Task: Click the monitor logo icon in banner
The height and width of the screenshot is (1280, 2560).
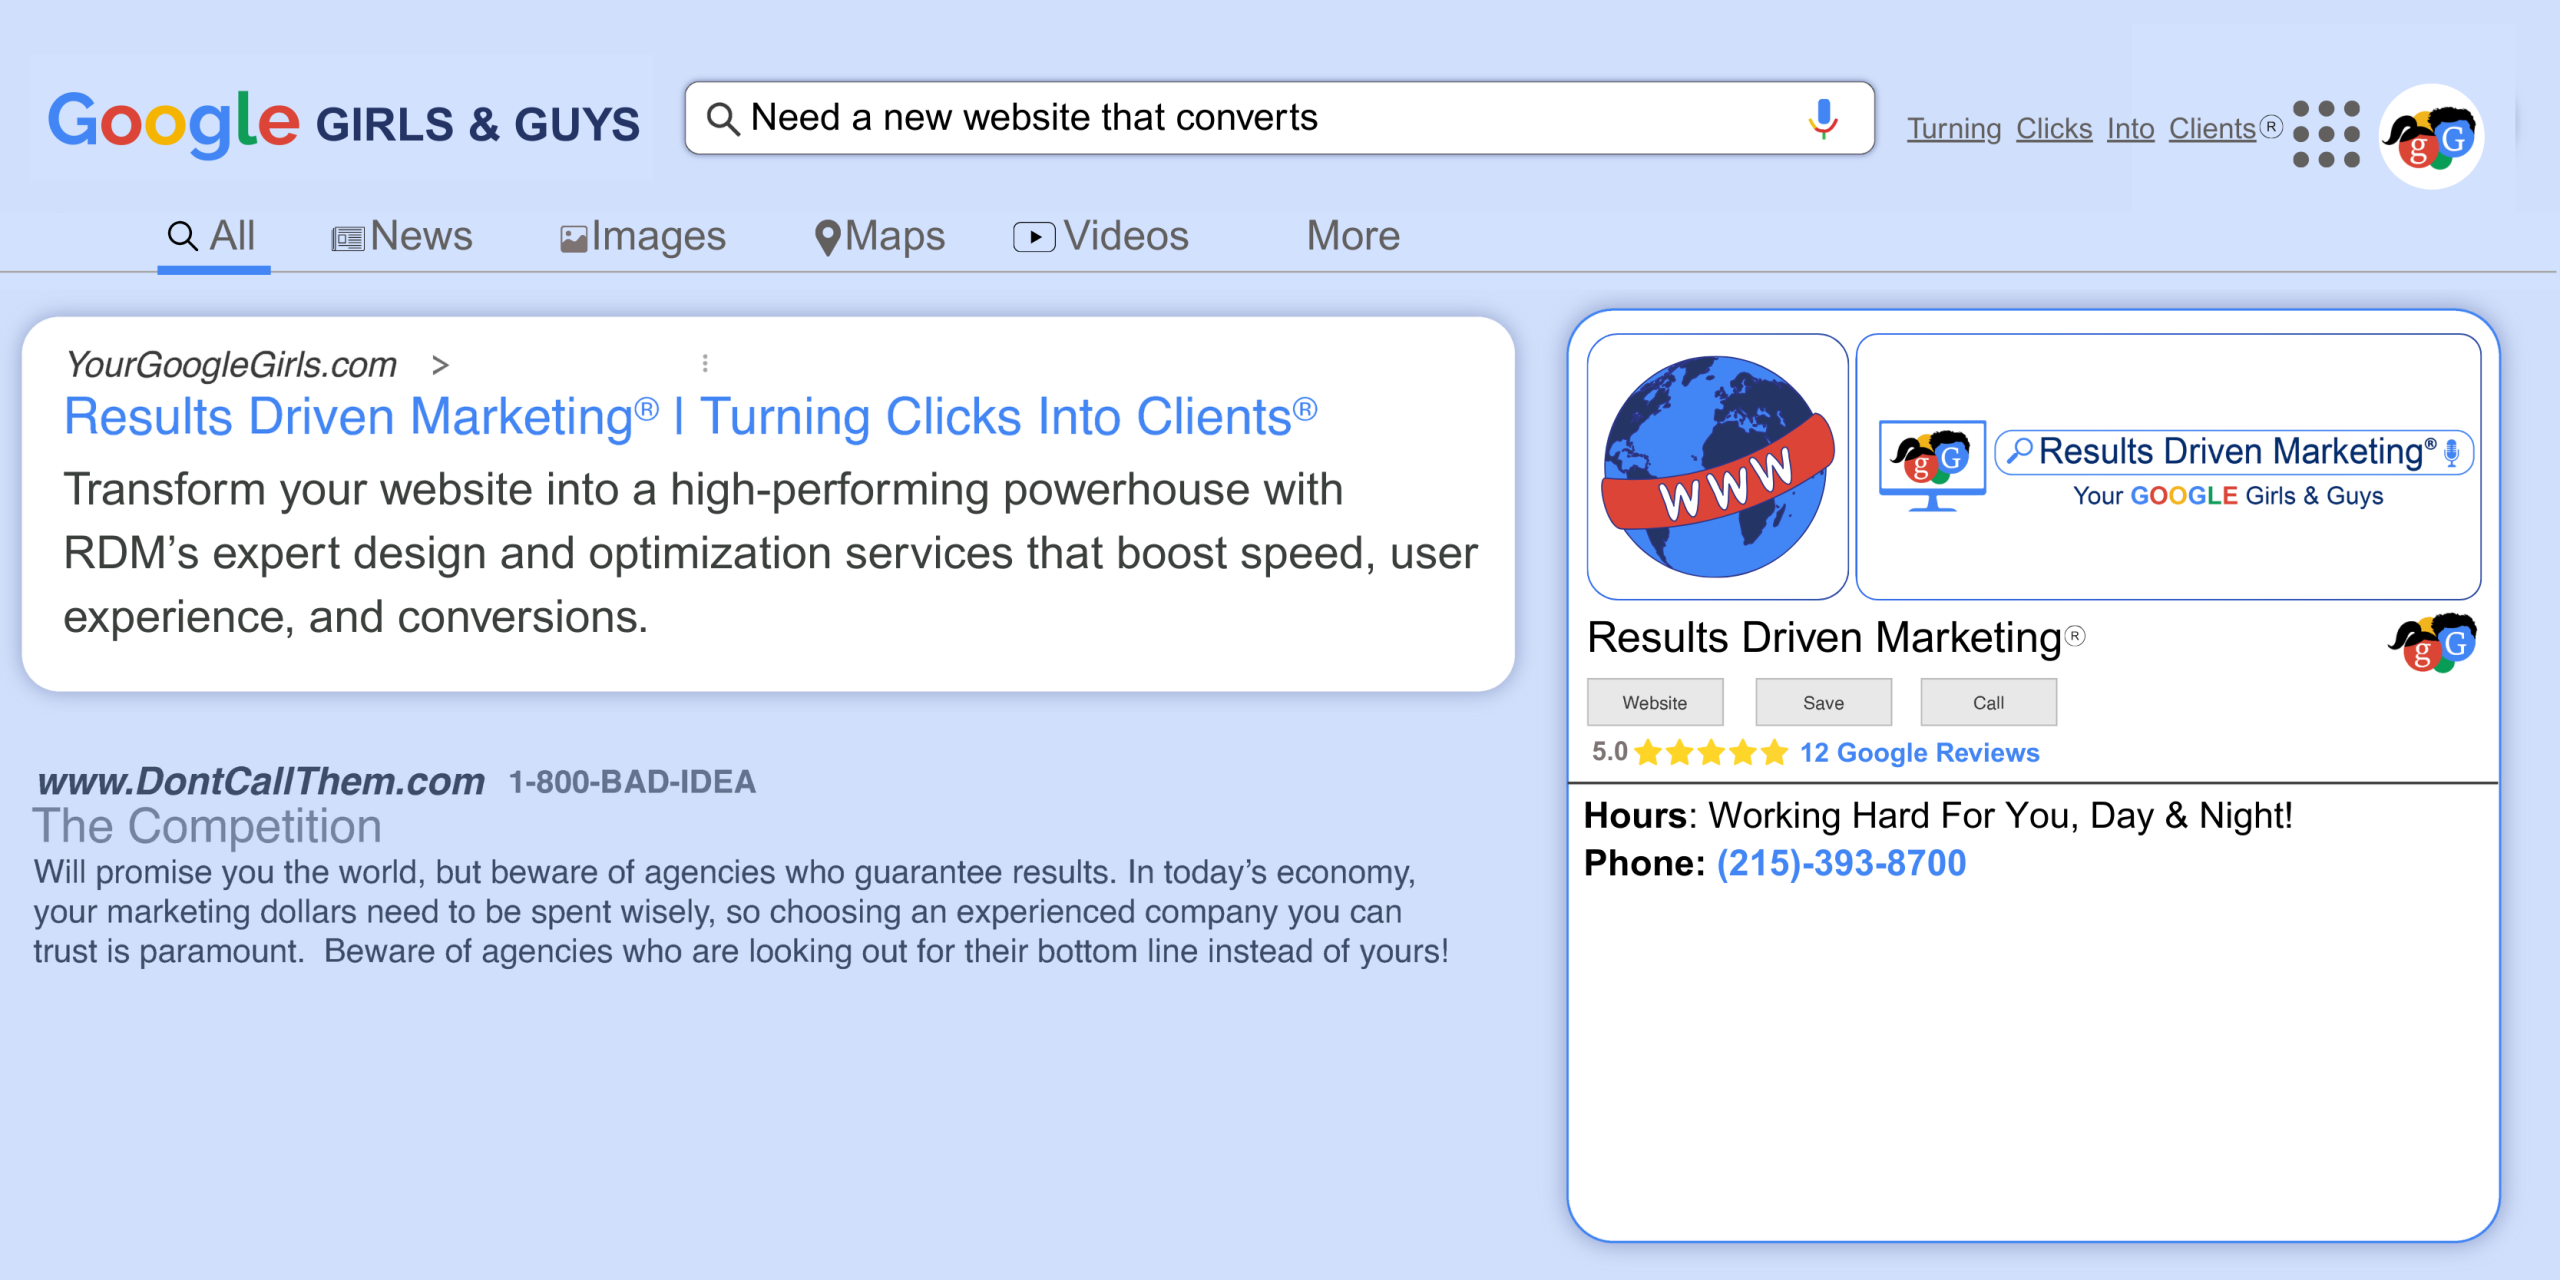Action: point(1932,465)
